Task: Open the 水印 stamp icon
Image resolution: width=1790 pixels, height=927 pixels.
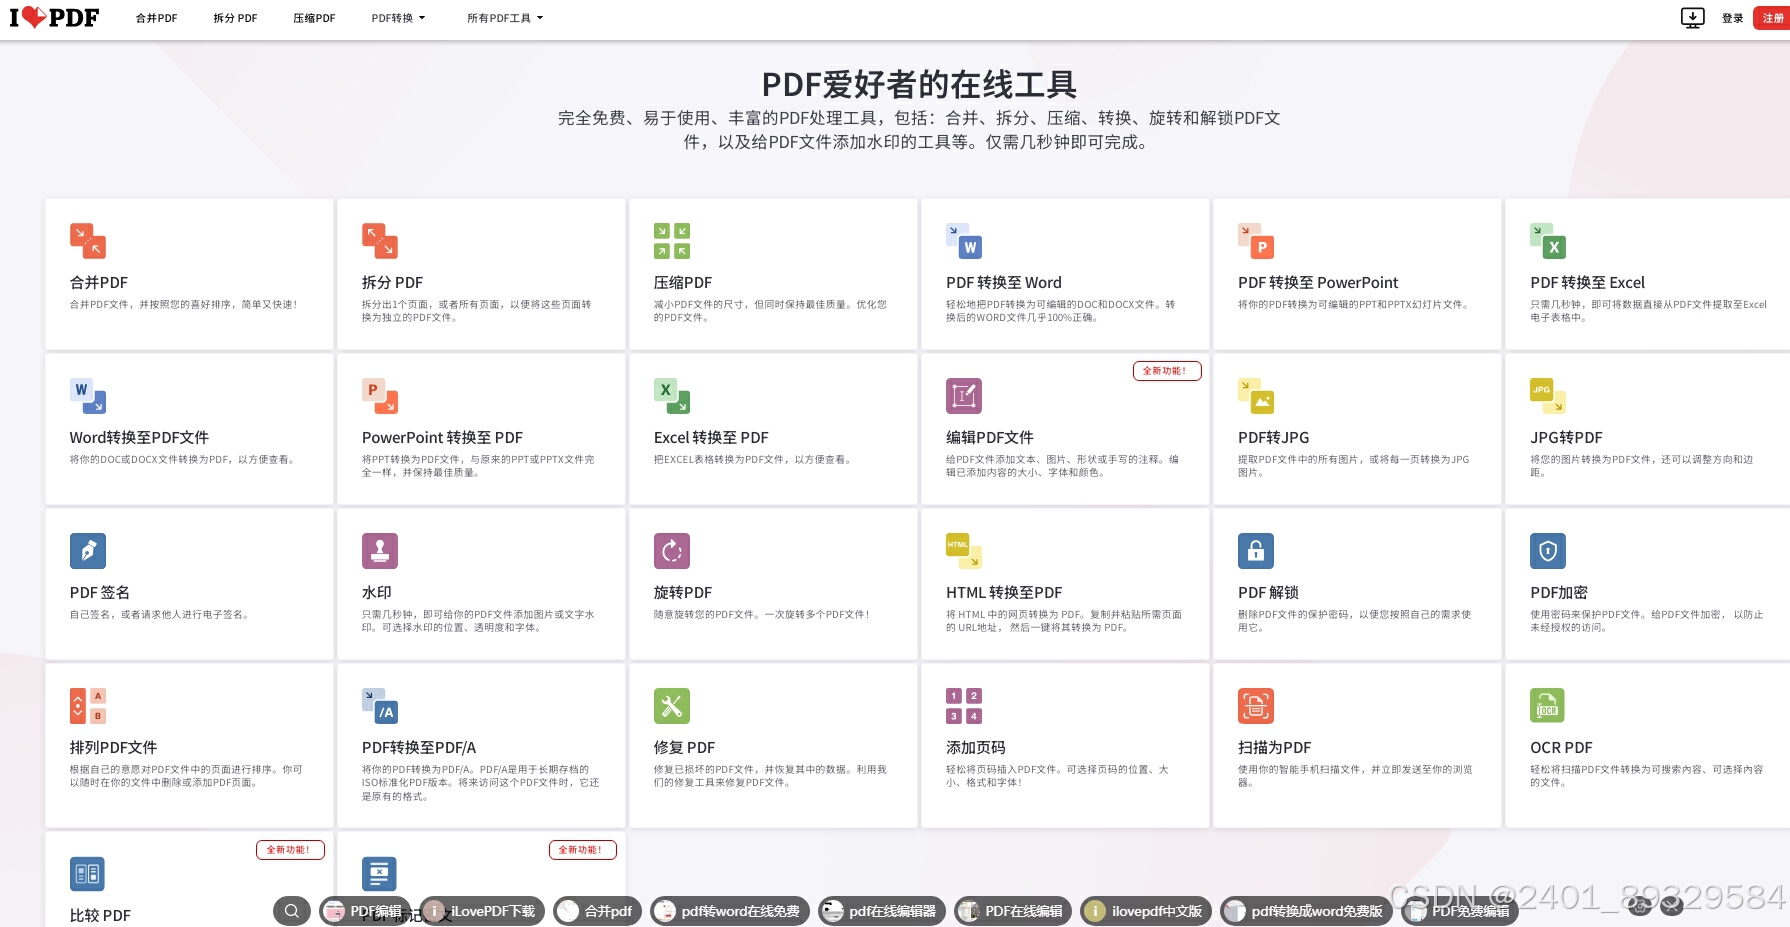Action: (380, 551)
